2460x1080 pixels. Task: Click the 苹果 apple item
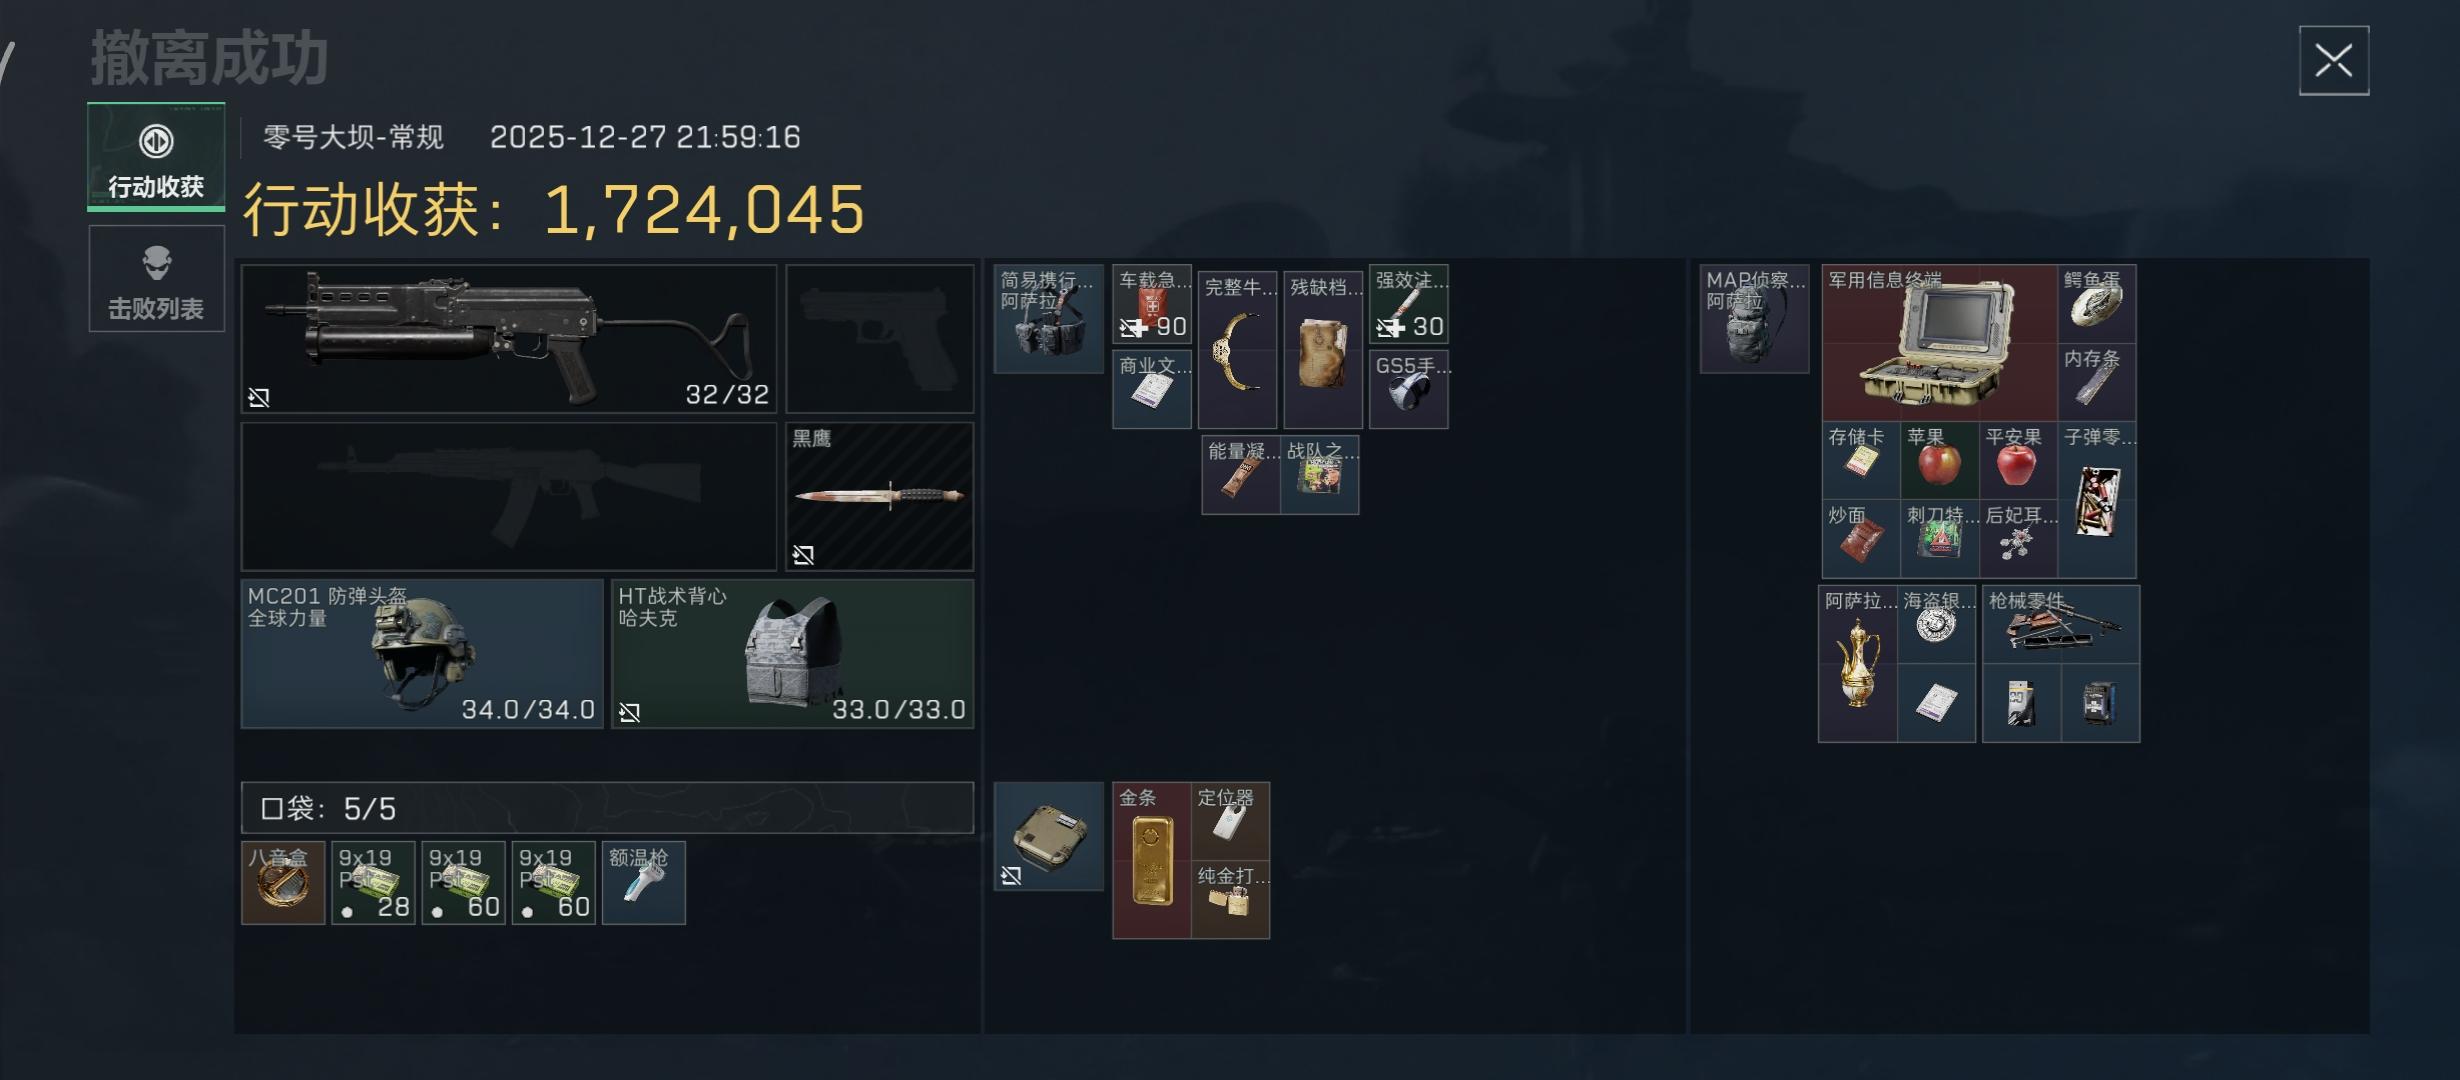pos(1939,461)
